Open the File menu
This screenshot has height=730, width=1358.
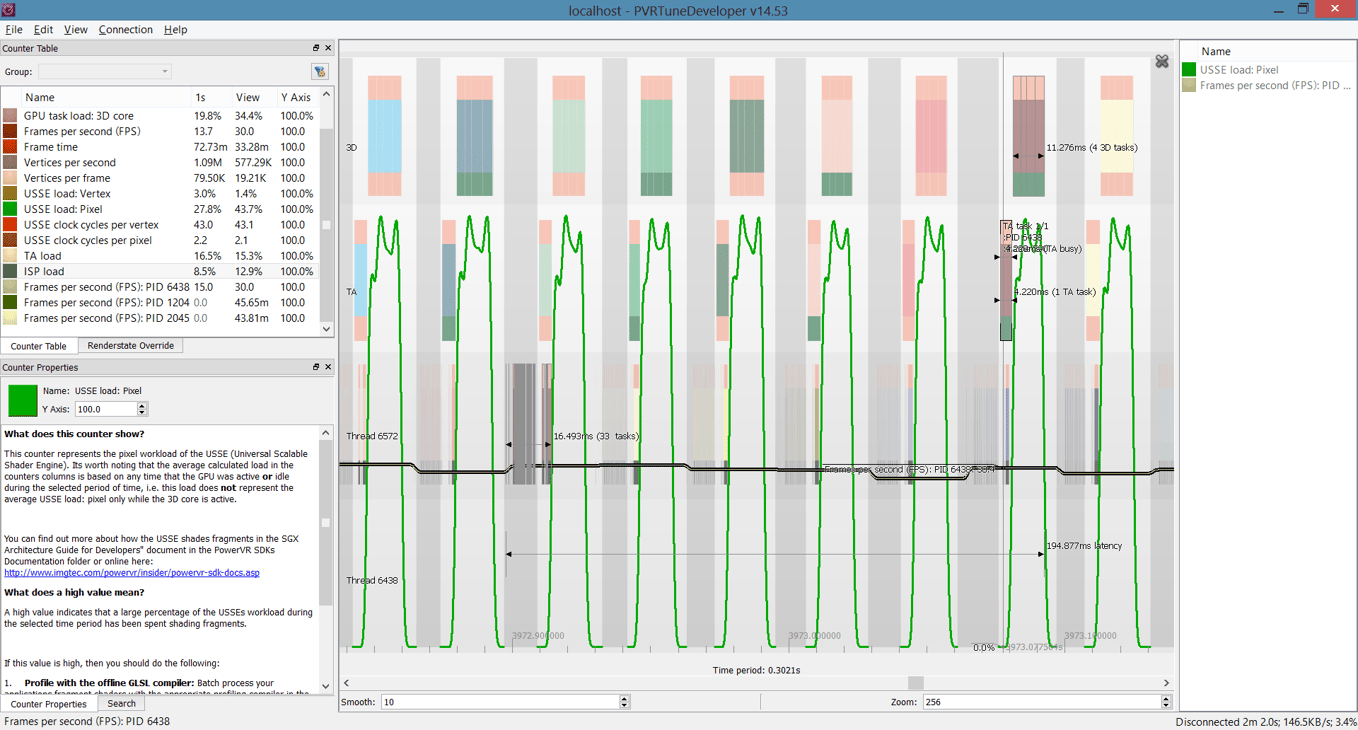coord(14,29)
